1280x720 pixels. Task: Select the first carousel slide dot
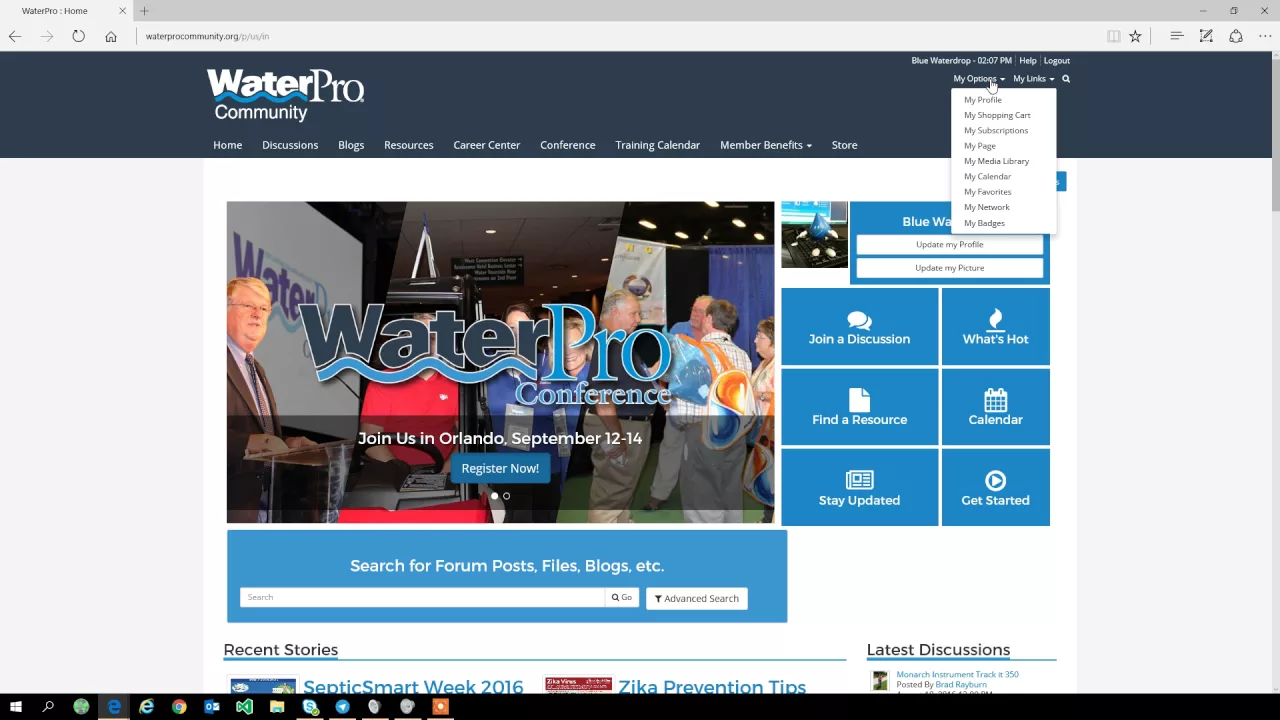click(494, 496)
